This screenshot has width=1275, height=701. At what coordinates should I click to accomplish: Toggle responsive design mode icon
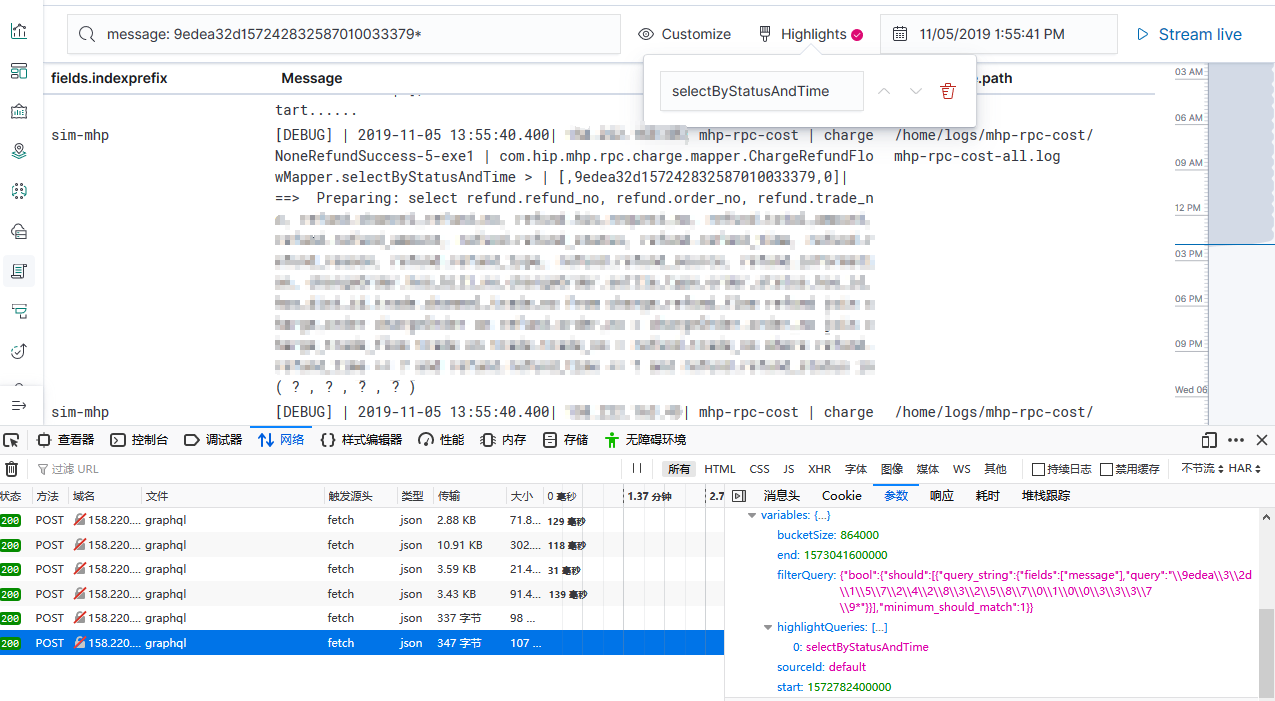coord(1209,440)
